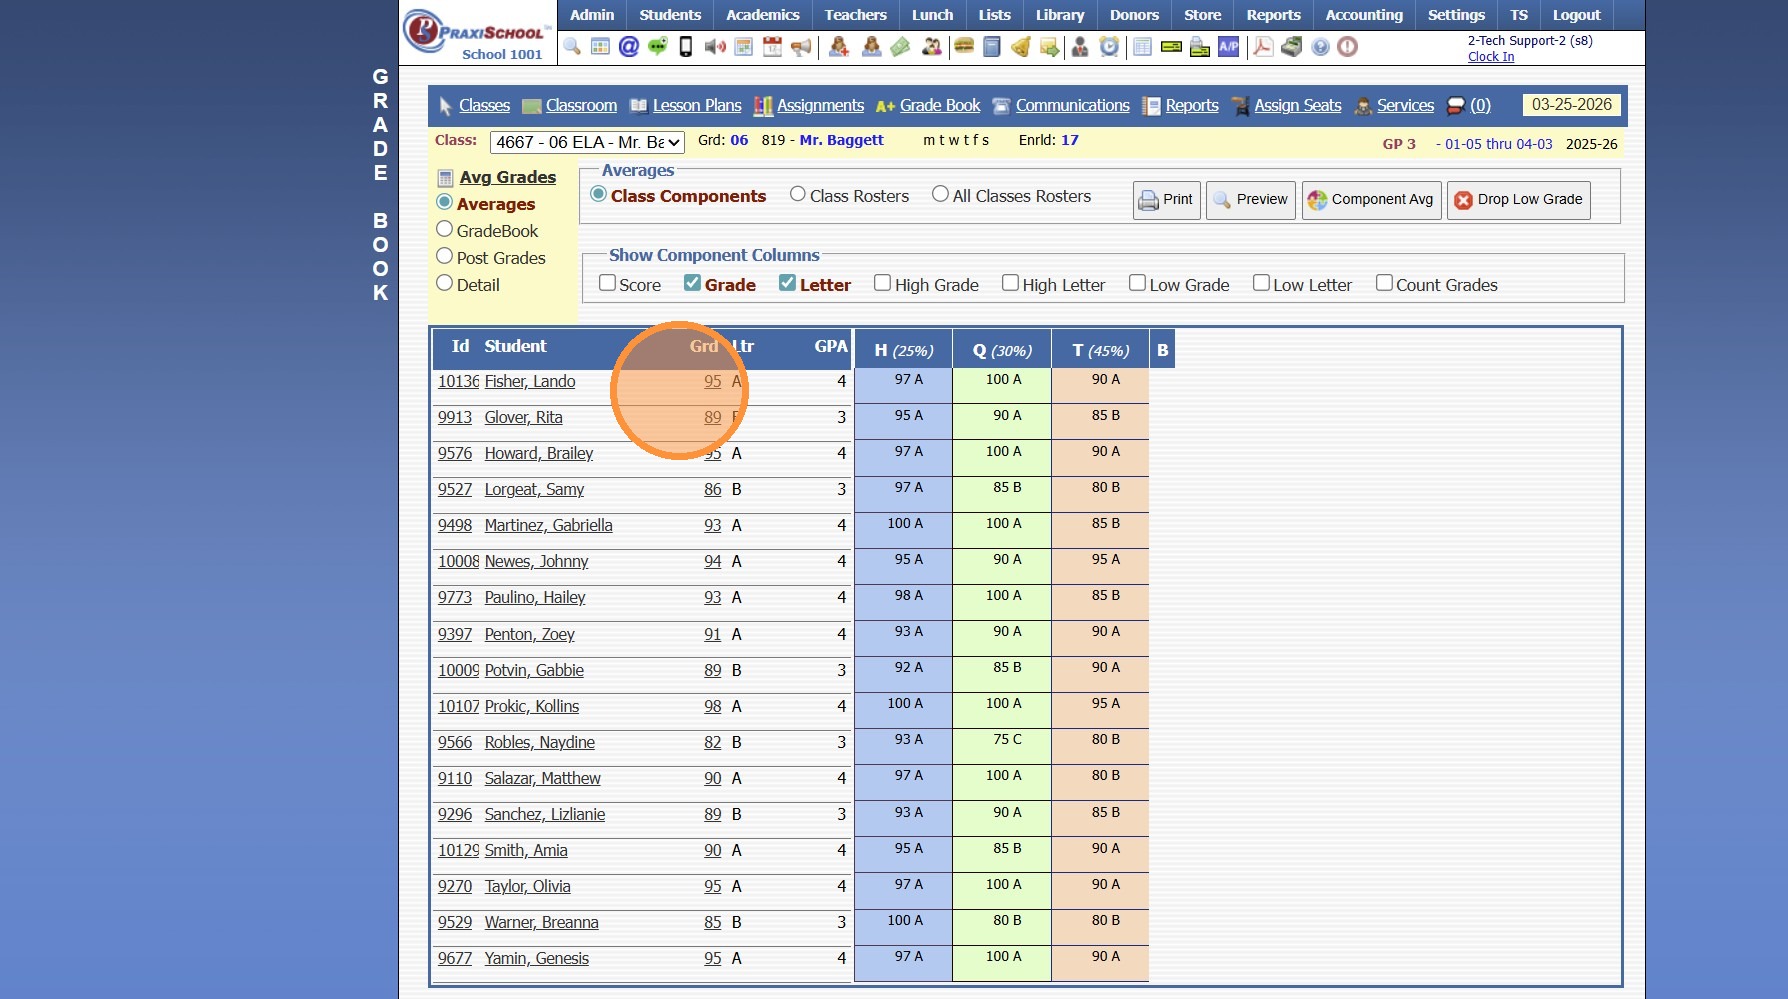The height and width of the screenshot is (999, 1788).
Task: Click the family people icon
Action: point(932,47)
